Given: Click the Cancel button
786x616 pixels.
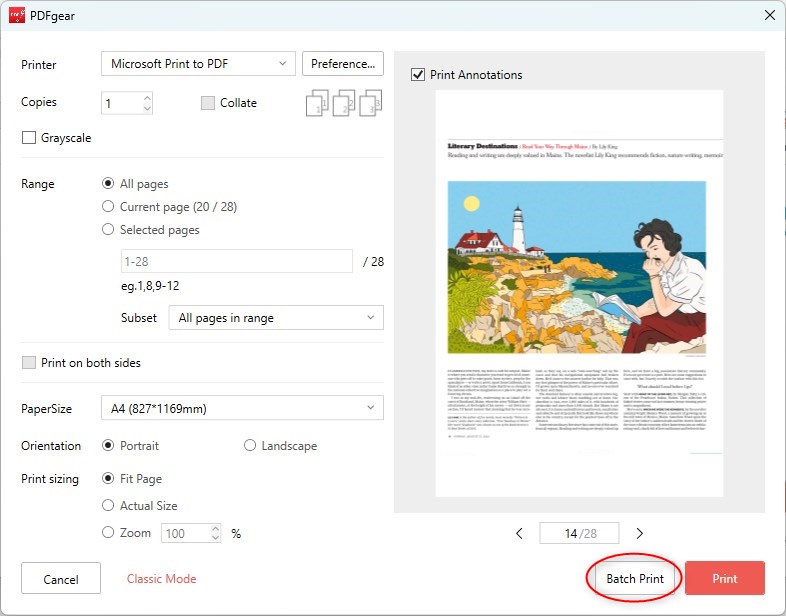Looking at the screenshot, I should pos(61,579).
